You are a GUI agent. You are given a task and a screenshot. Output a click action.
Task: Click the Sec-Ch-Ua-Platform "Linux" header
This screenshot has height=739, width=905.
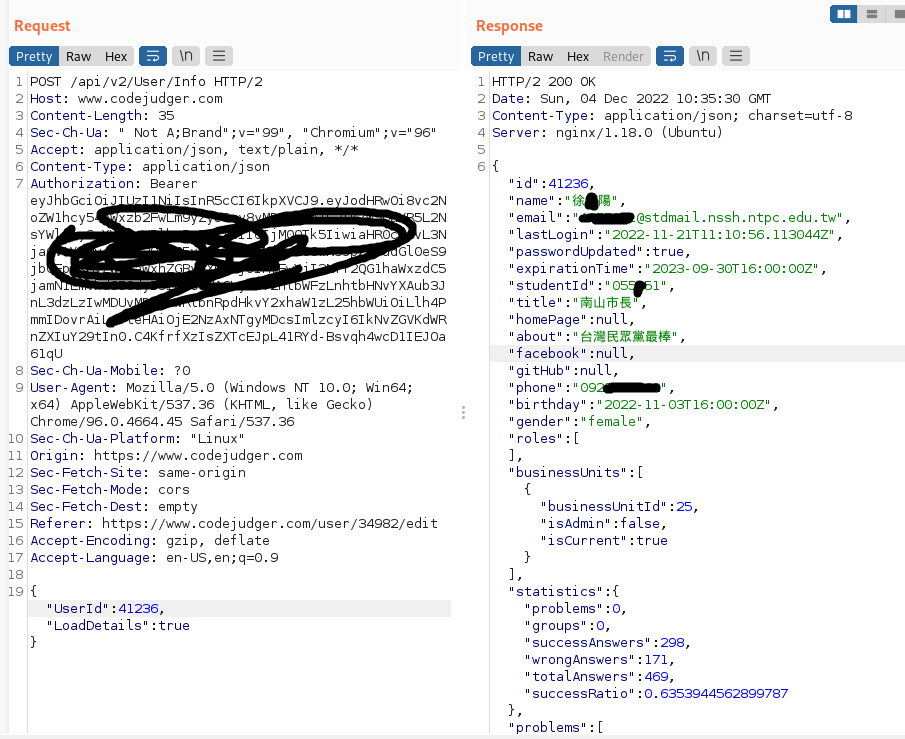tap(137, 439)
